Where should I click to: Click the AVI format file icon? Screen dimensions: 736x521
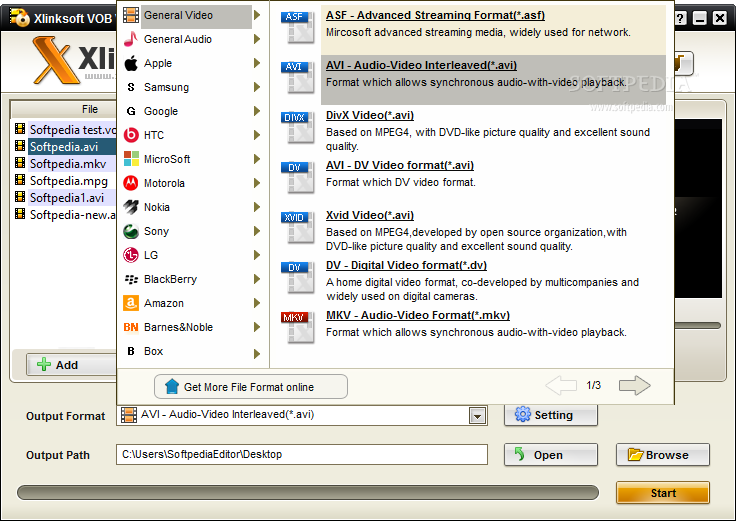pyautogui.click(x=298, y=77)
